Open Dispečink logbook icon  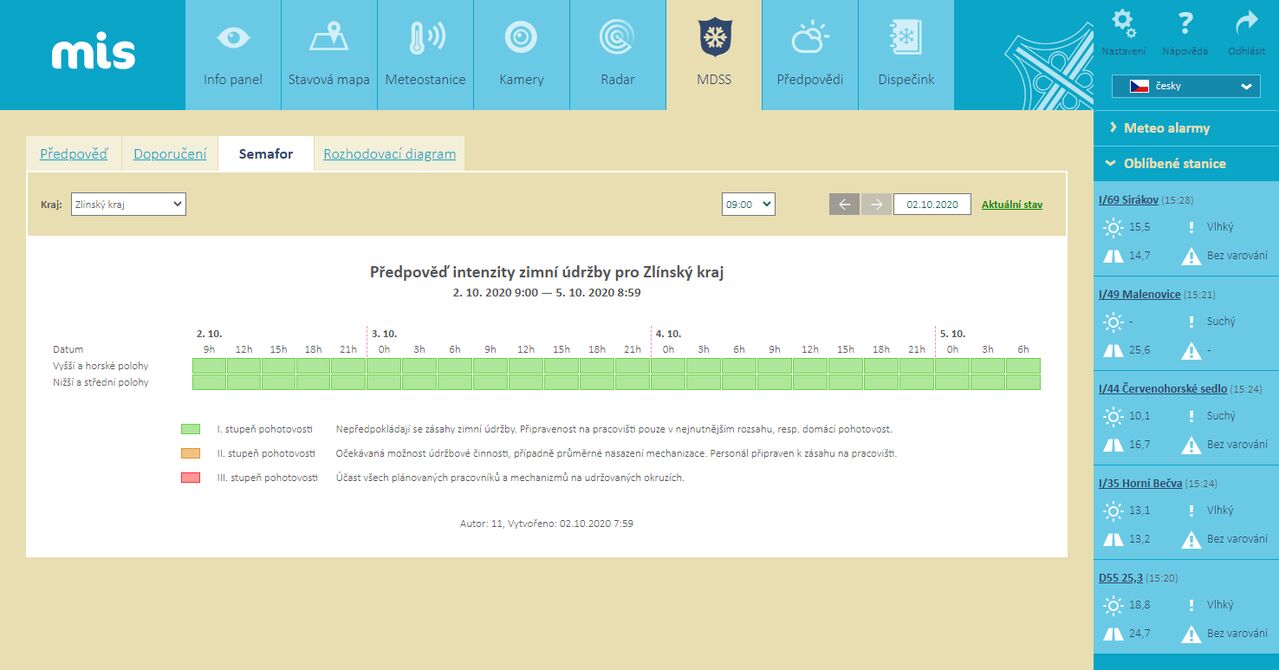[x=905, y=39]
